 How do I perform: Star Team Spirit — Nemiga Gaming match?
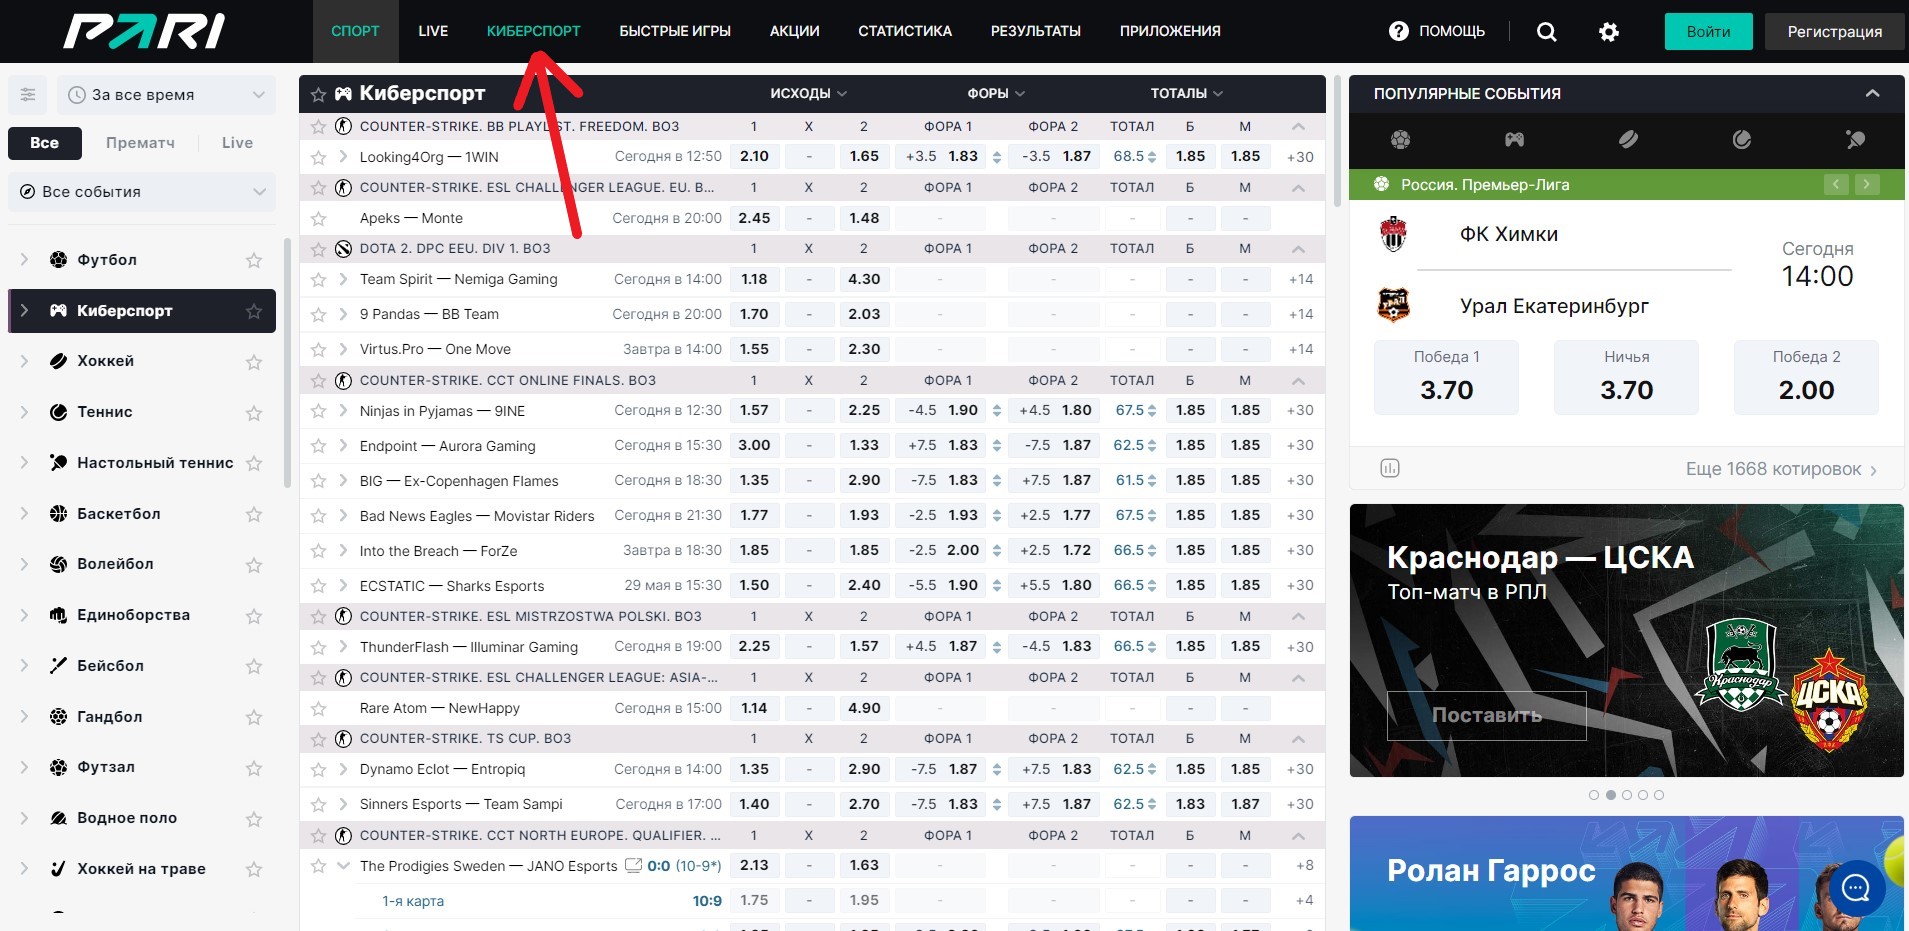318,279
